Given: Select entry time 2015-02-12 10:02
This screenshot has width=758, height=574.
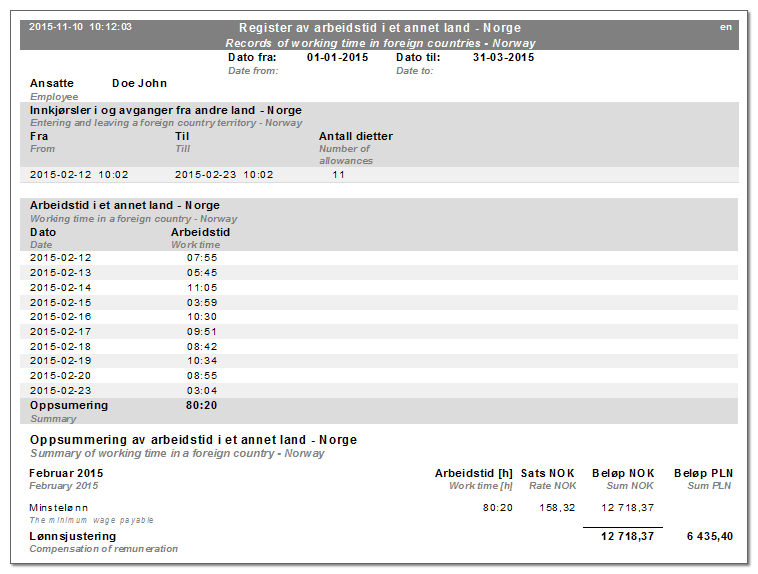Looking at the screenshot, I should coord(79,175).
